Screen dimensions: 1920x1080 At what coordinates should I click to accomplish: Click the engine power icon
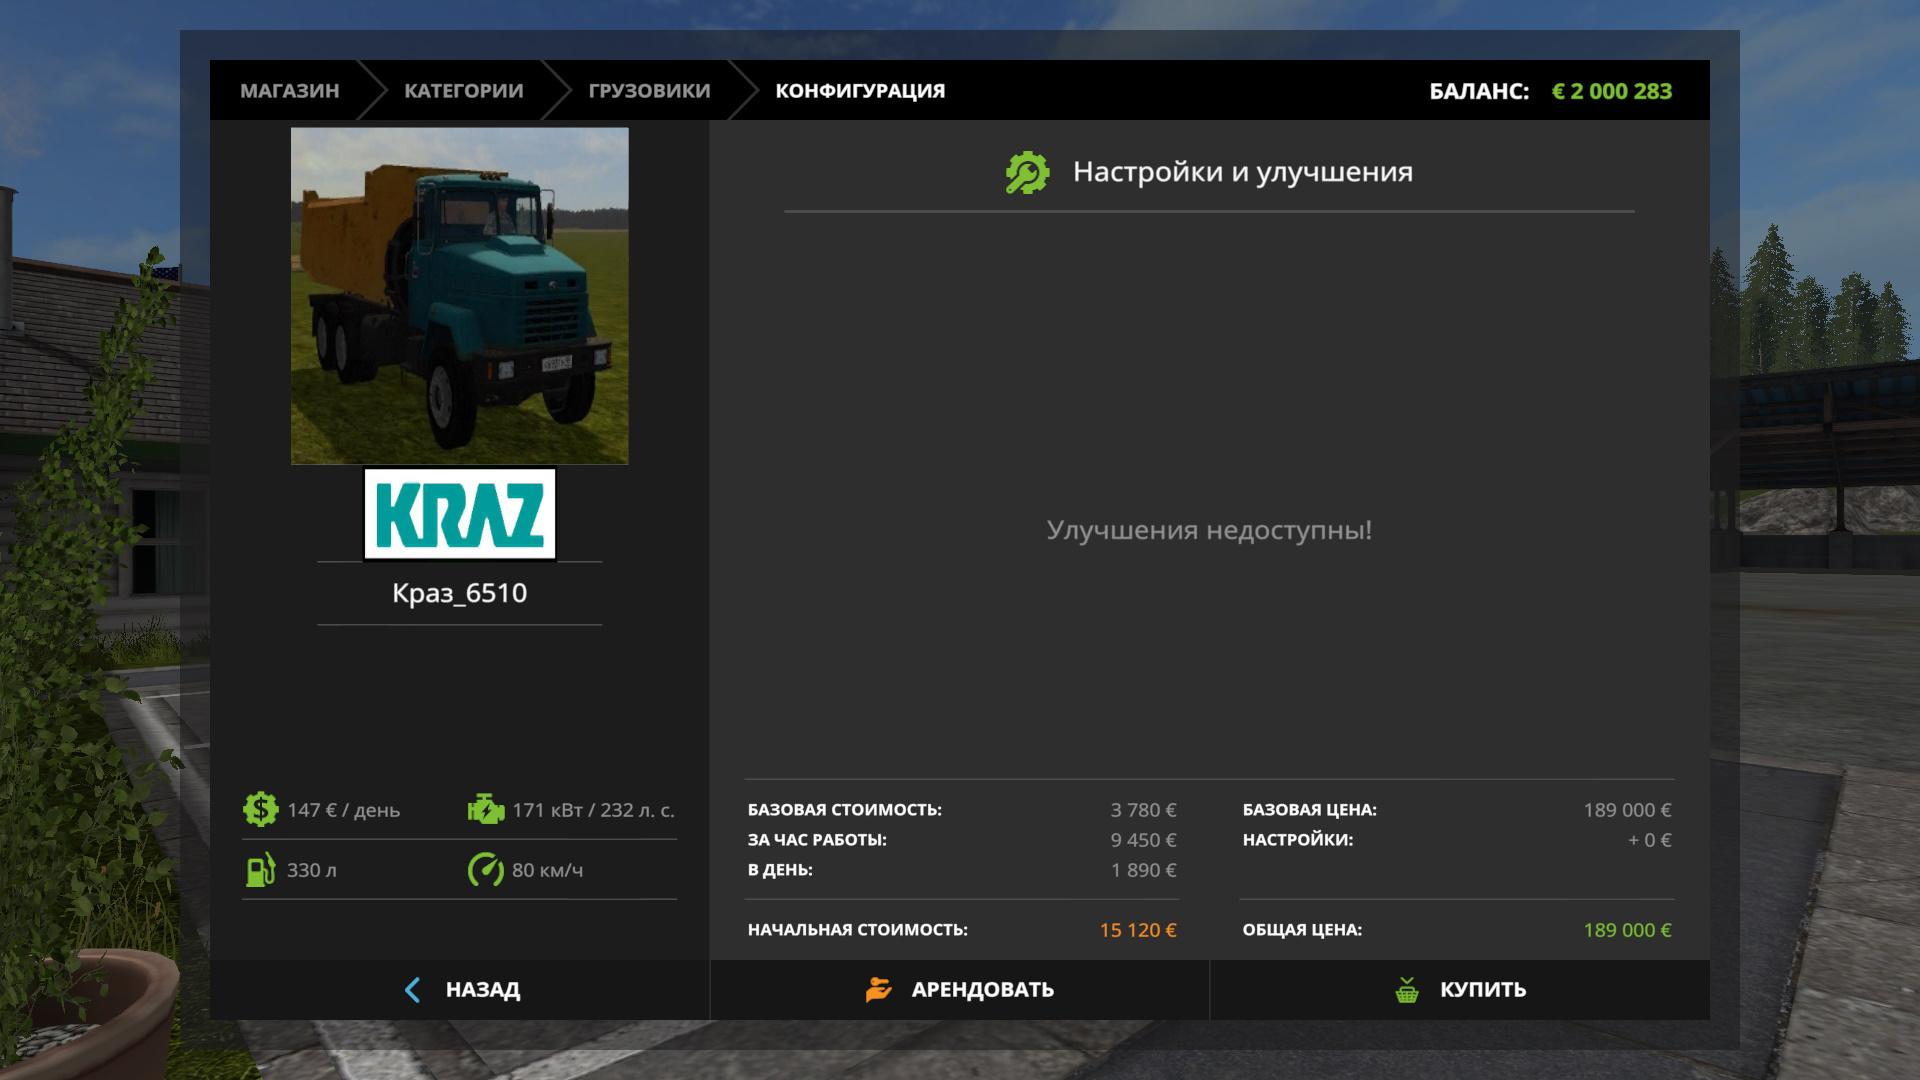(x=486, y=809)
